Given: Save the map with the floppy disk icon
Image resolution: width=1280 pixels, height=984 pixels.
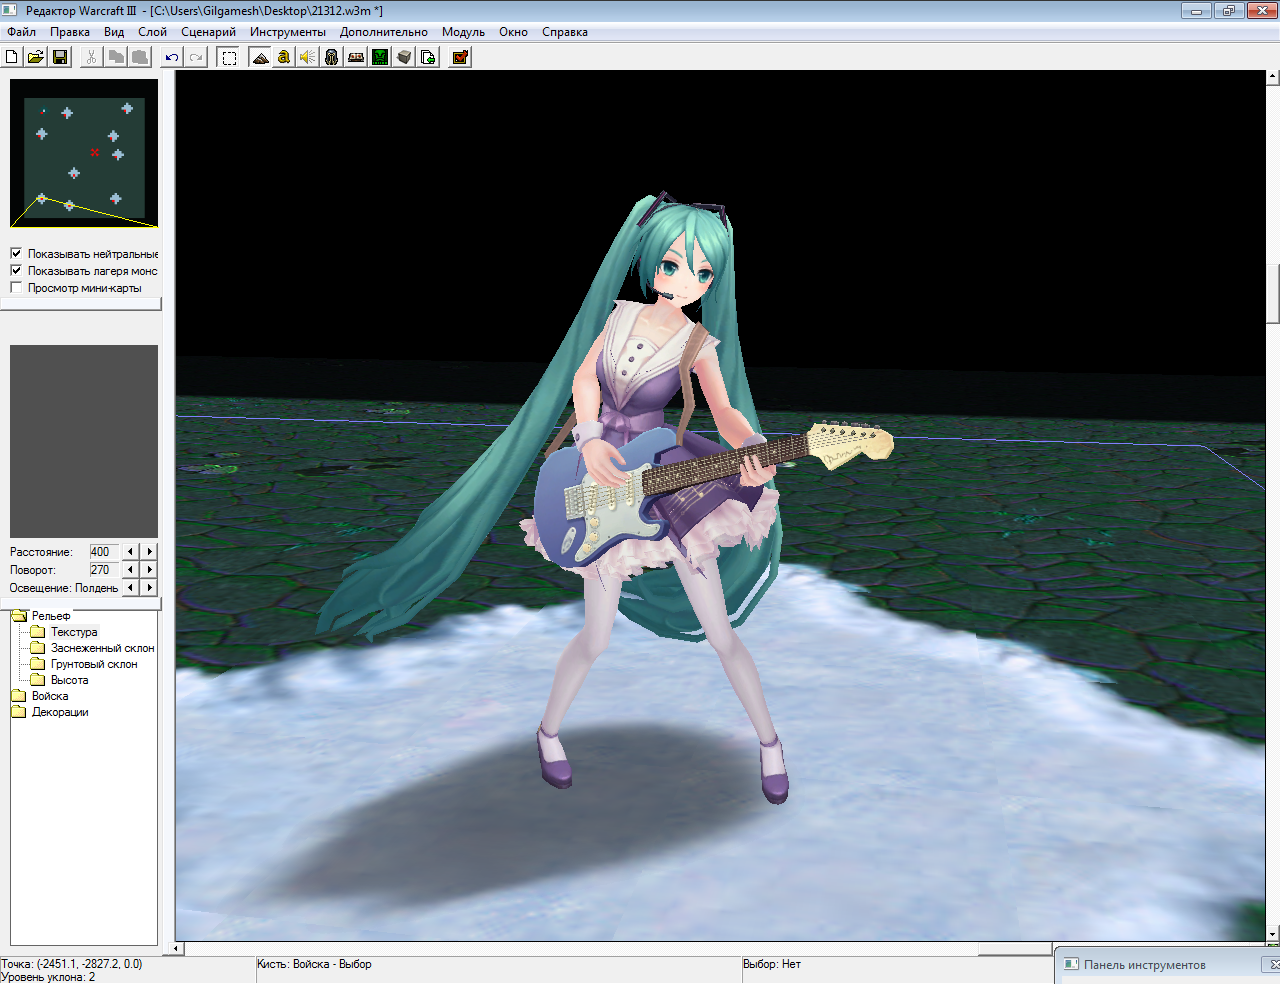Looking at the screenshot, I should point(60,57).
